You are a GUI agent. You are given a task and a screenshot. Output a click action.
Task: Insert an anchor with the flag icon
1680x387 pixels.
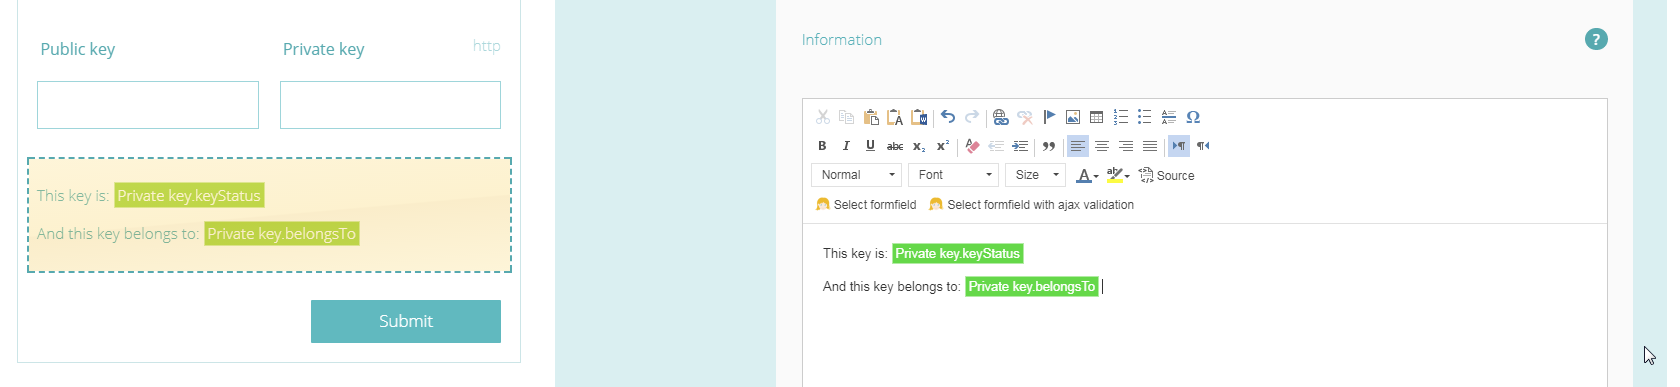pyautogui.click(x=1049, y=117)
